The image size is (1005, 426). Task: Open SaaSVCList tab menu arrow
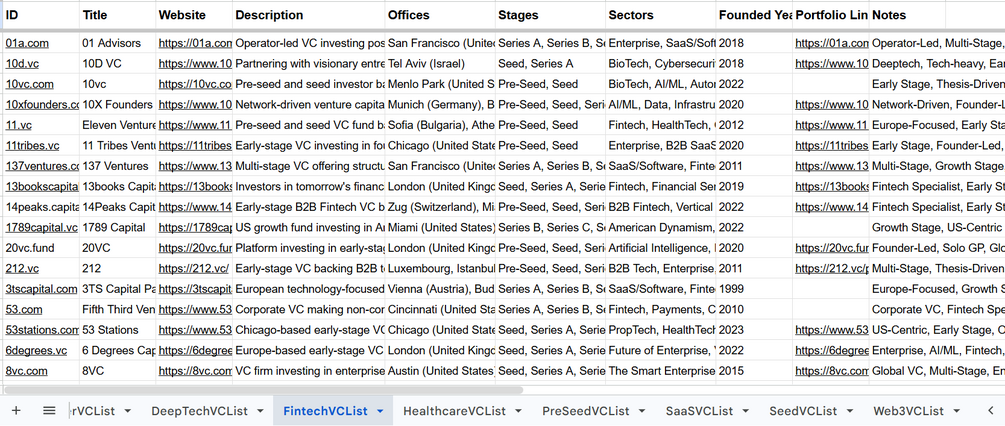click(x=745, y=411)
